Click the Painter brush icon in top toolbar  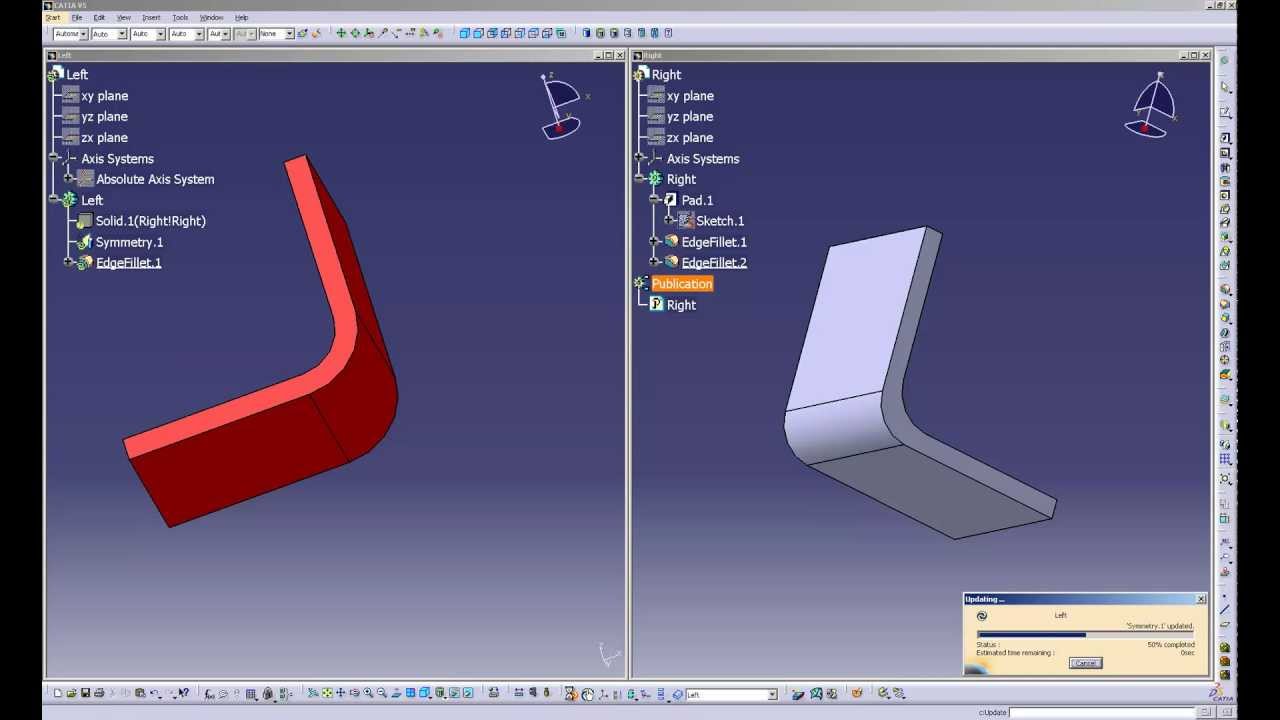[x=316, y=33]
